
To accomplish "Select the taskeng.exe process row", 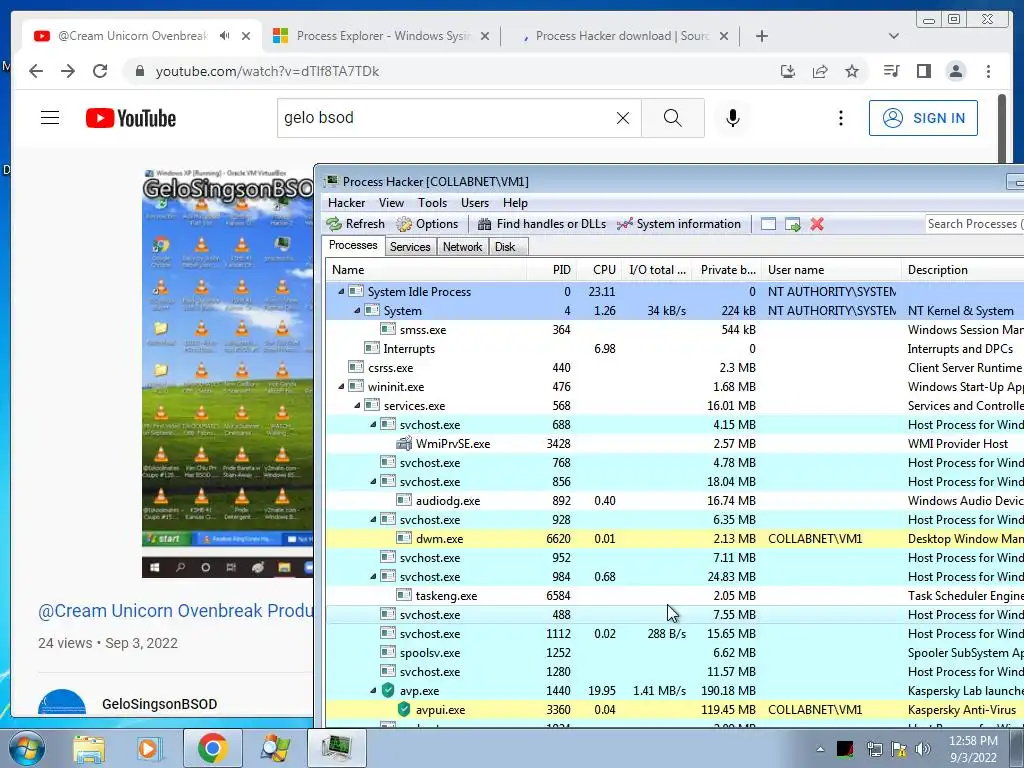I will click(x=675, y=596).
